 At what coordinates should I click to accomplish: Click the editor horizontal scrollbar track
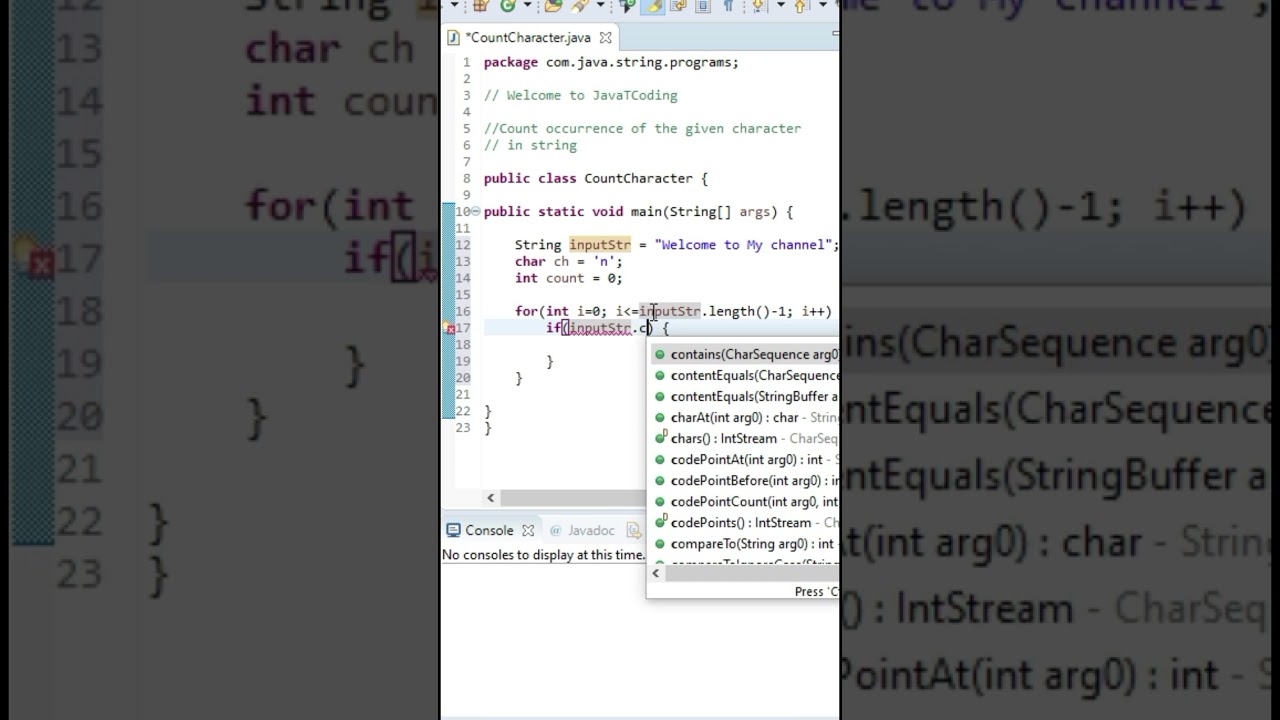(572, 497)
